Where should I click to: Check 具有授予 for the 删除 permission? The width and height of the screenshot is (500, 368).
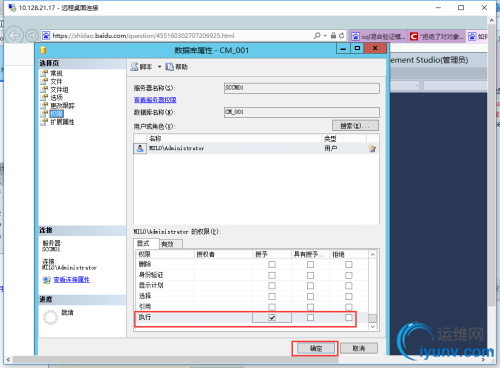coord(310,264)
